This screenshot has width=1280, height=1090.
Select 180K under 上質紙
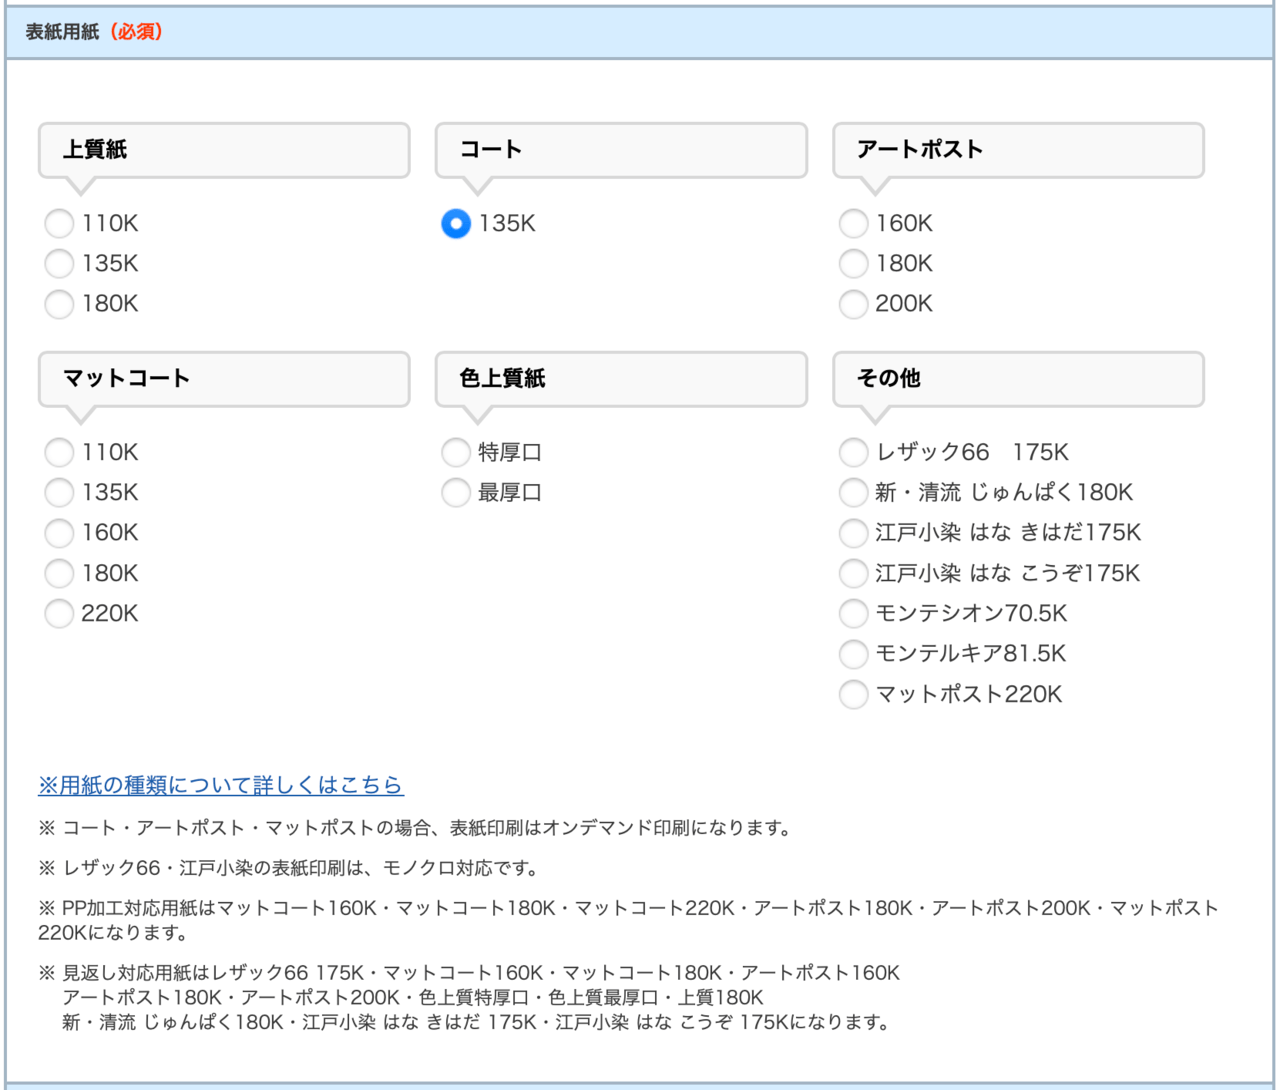[59, 304]
